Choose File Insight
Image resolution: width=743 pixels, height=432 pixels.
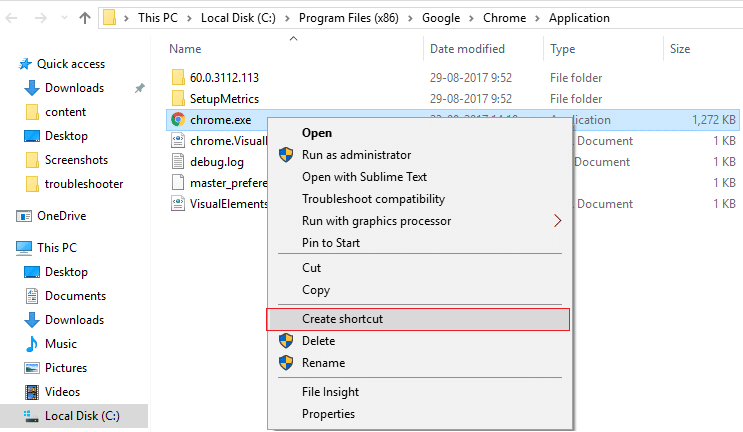click(420, 392)
